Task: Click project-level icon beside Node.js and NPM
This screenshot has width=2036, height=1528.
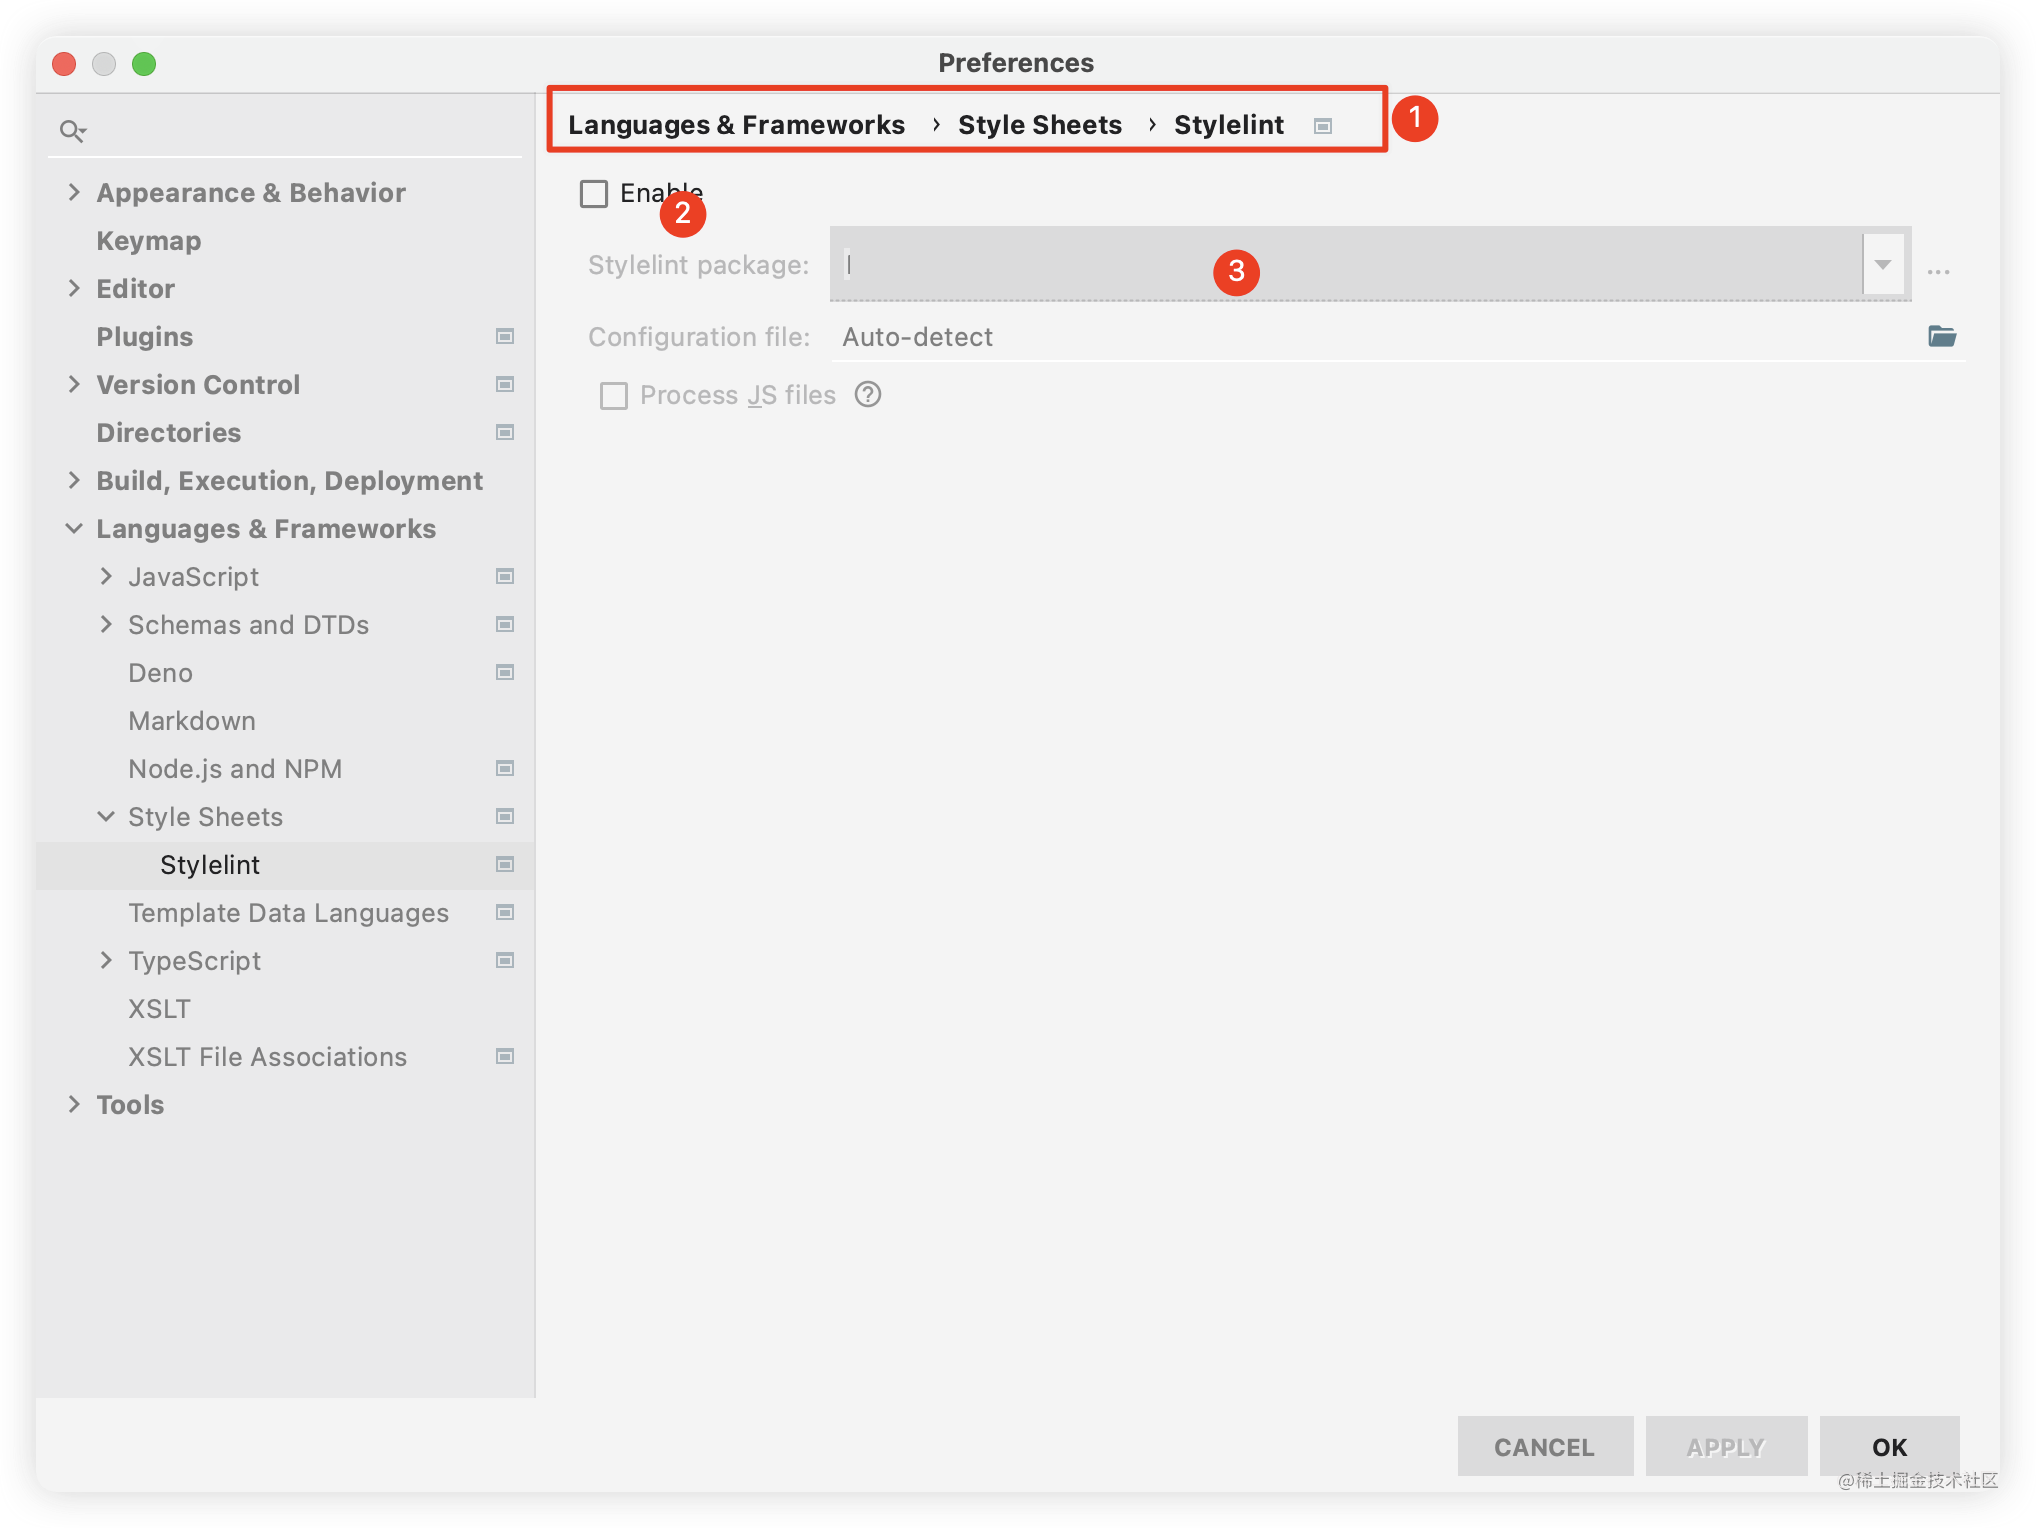Action: pos(505,769)
